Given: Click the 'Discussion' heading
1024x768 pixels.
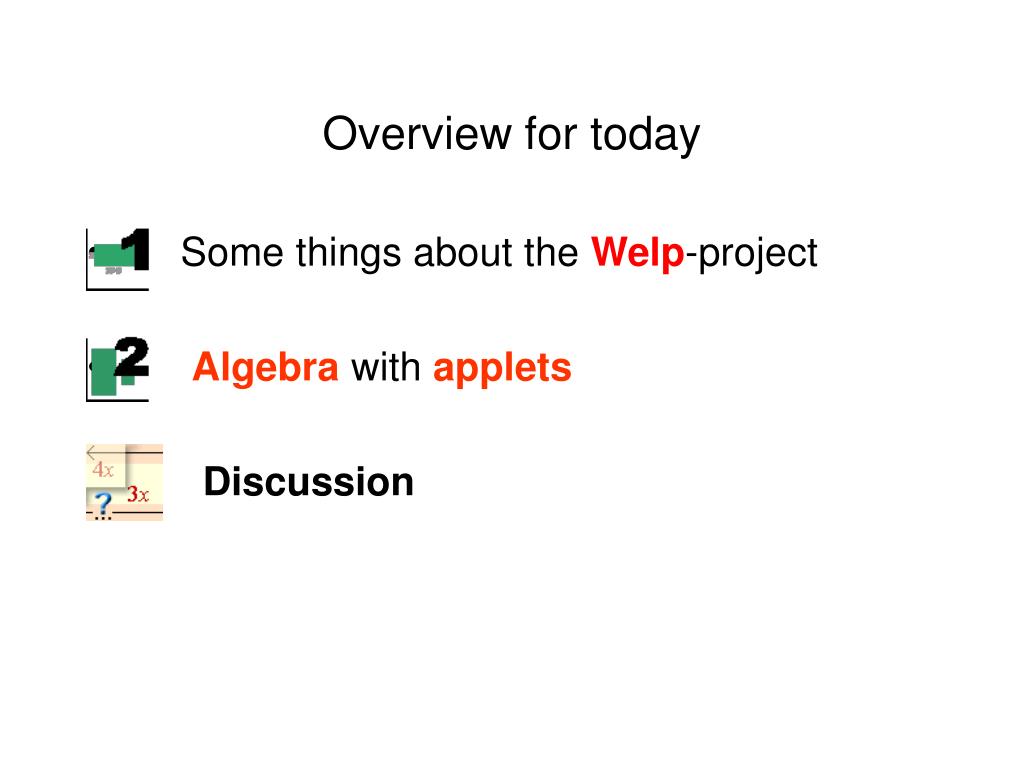Looking at the screenshot, I should 309,482.
